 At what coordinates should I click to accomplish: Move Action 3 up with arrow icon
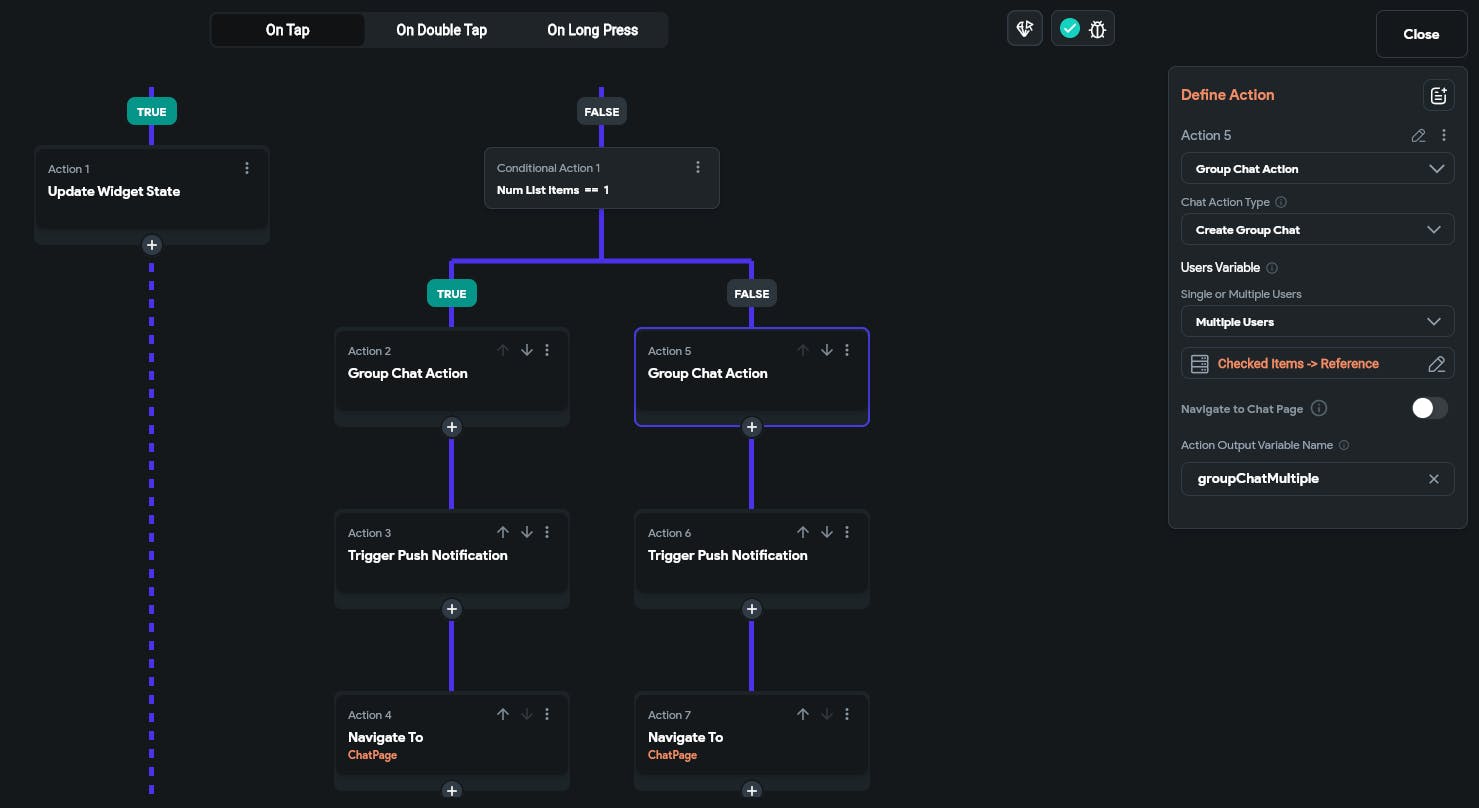503,533
